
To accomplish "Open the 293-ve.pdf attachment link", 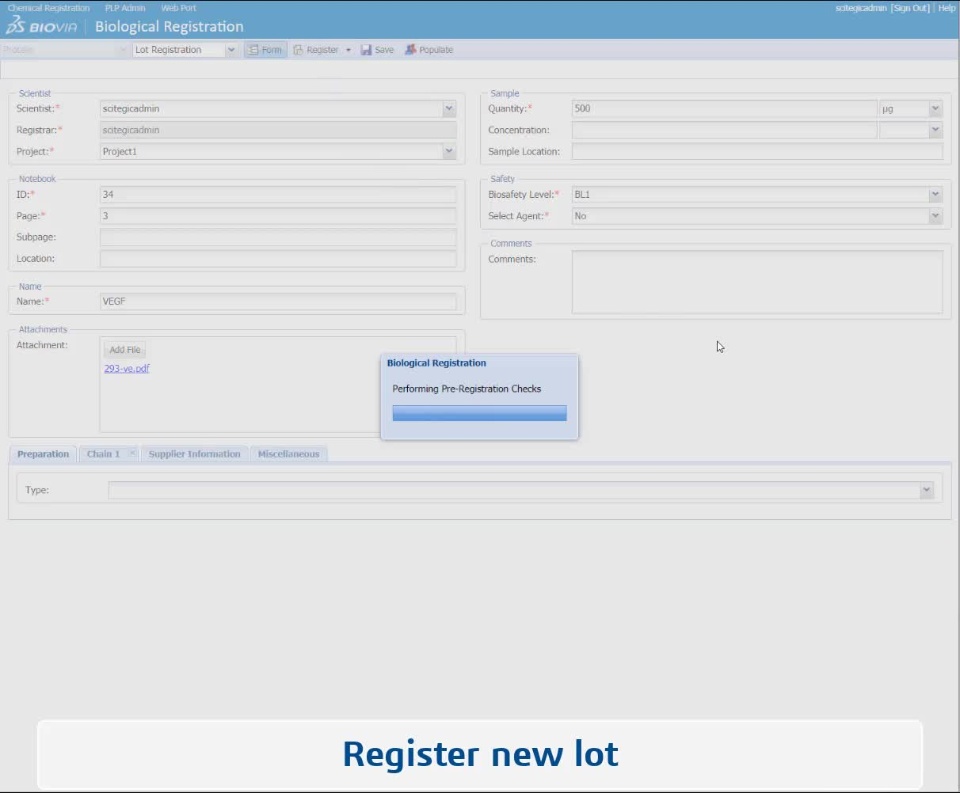I will point(127,368).
